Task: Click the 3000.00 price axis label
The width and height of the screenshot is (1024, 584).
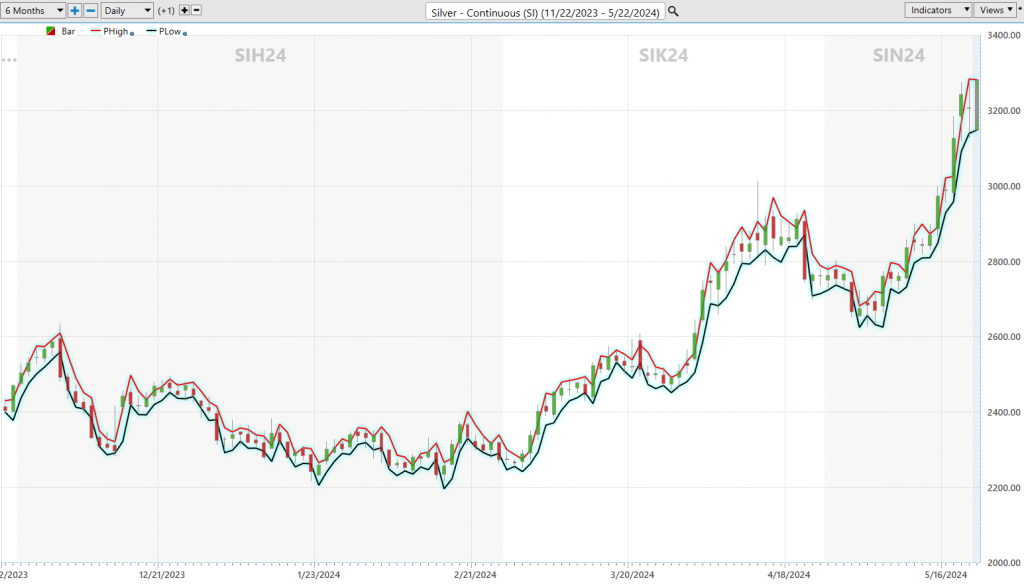Action: click(x=1002, y=186)
